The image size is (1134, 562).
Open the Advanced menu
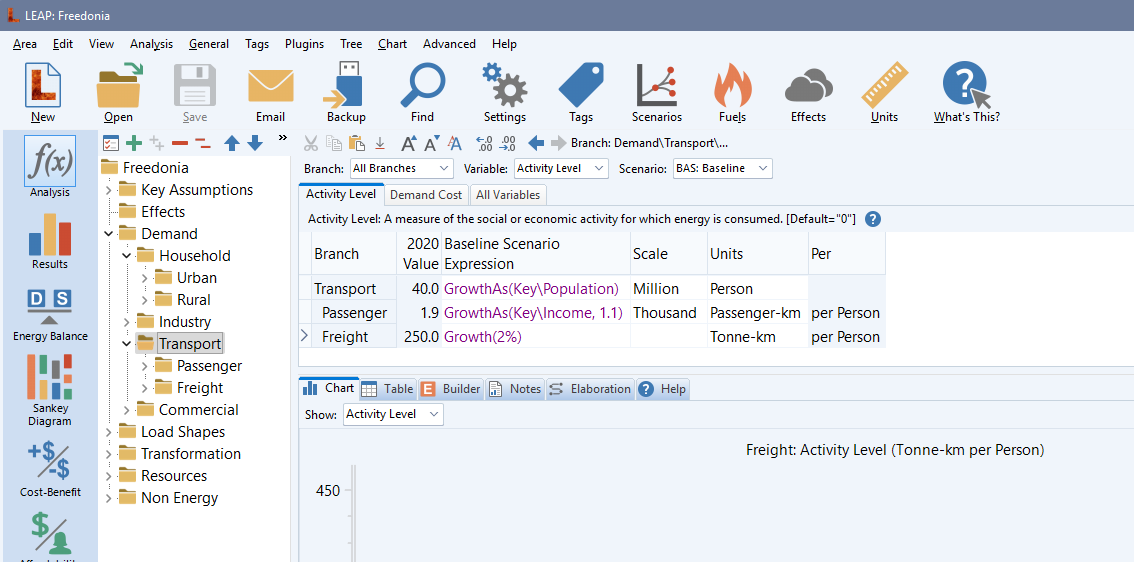click(x=449, y=44)
